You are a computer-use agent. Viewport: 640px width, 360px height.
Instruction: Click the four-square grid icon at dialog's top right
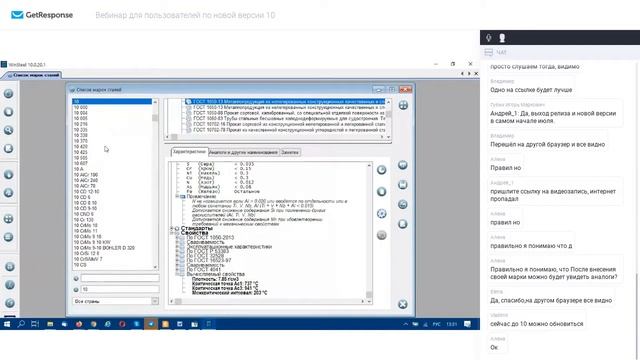403,105
